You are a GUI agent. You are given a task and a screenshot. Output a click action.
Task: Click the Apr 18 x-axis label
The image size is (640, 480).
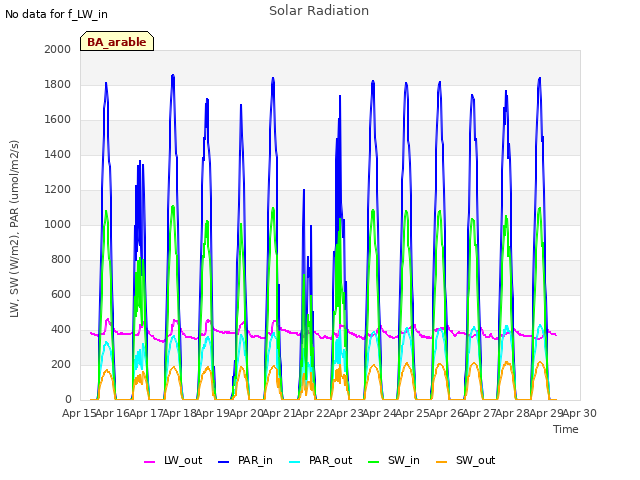click(179, 413)
